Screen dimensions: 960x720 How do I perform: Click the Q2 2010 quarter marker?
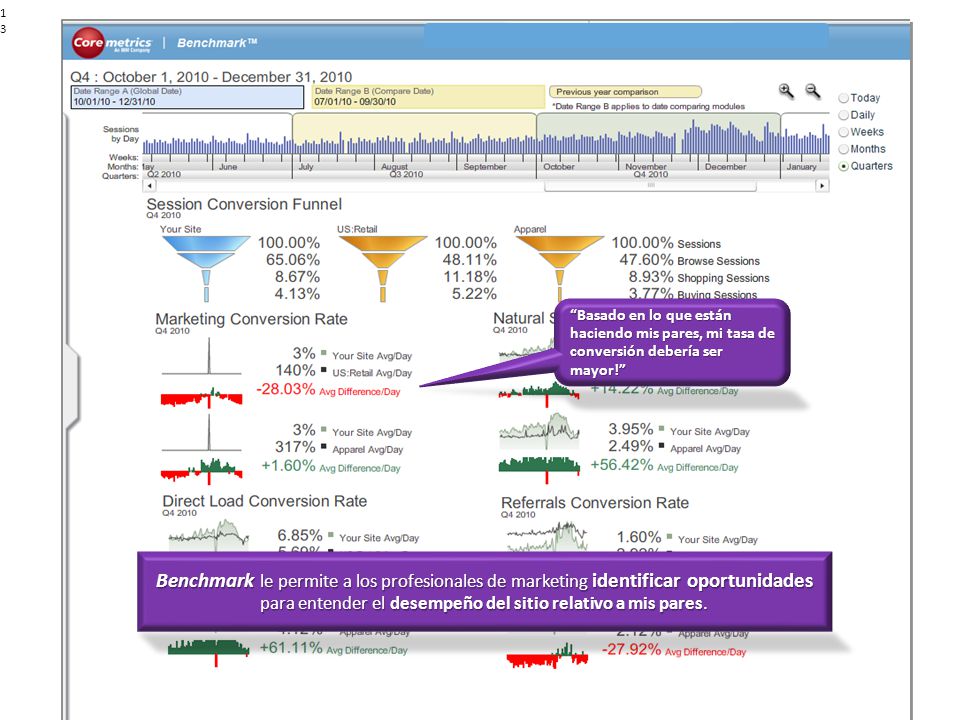(164, 174)
